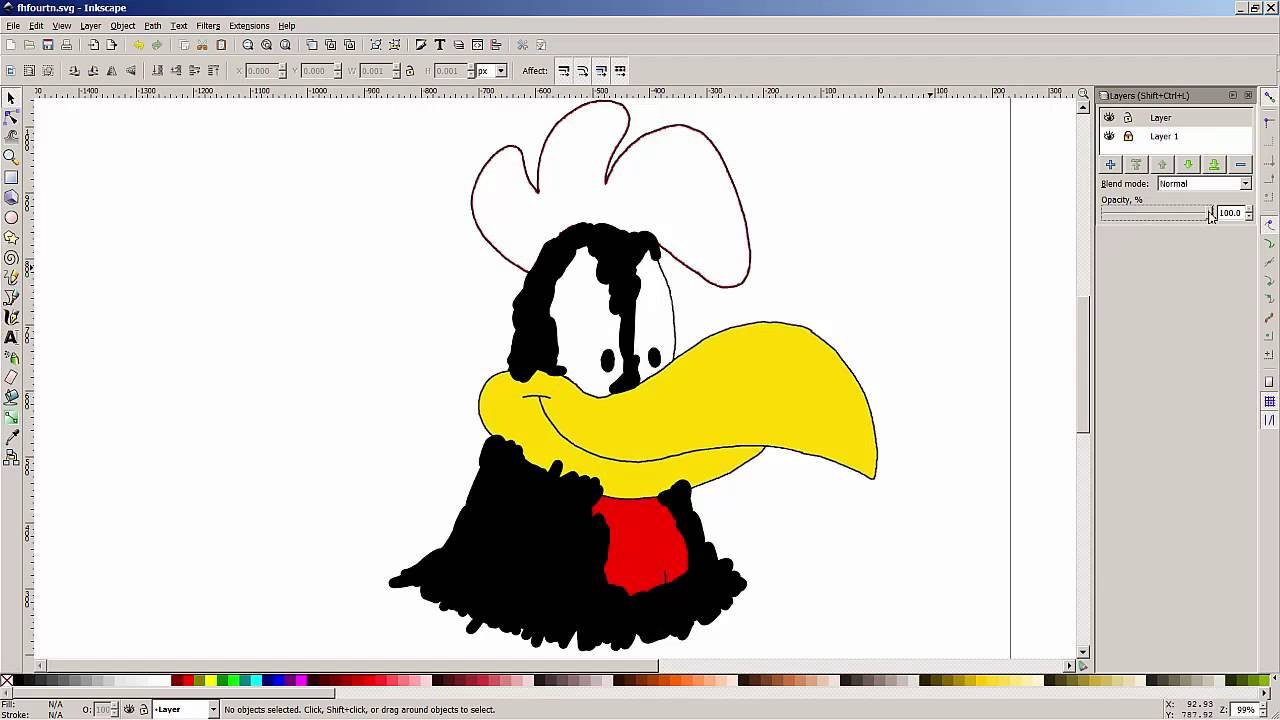The height and width of the screenshot is (720, 1280).
Task: Click the Save document toolbar icon
Action: coord(47,45)
